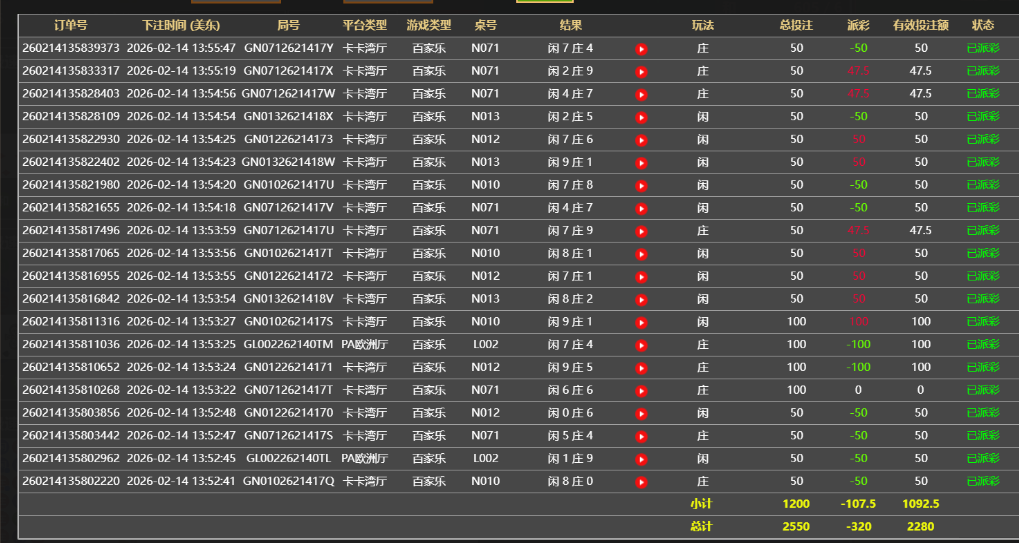
Task: Click play button for round GN0132621418V
Action: click(642, 299)
